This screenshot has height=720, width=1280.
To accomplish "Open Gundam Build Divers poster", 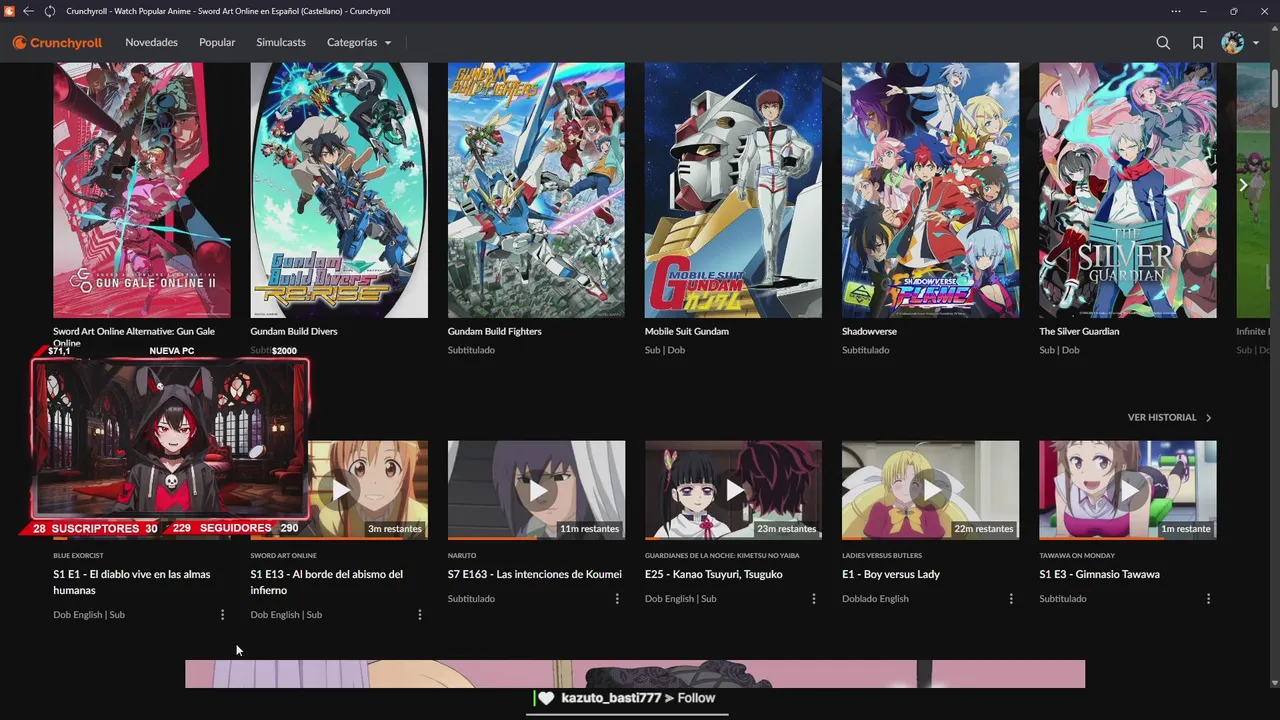I will point(339,190).
